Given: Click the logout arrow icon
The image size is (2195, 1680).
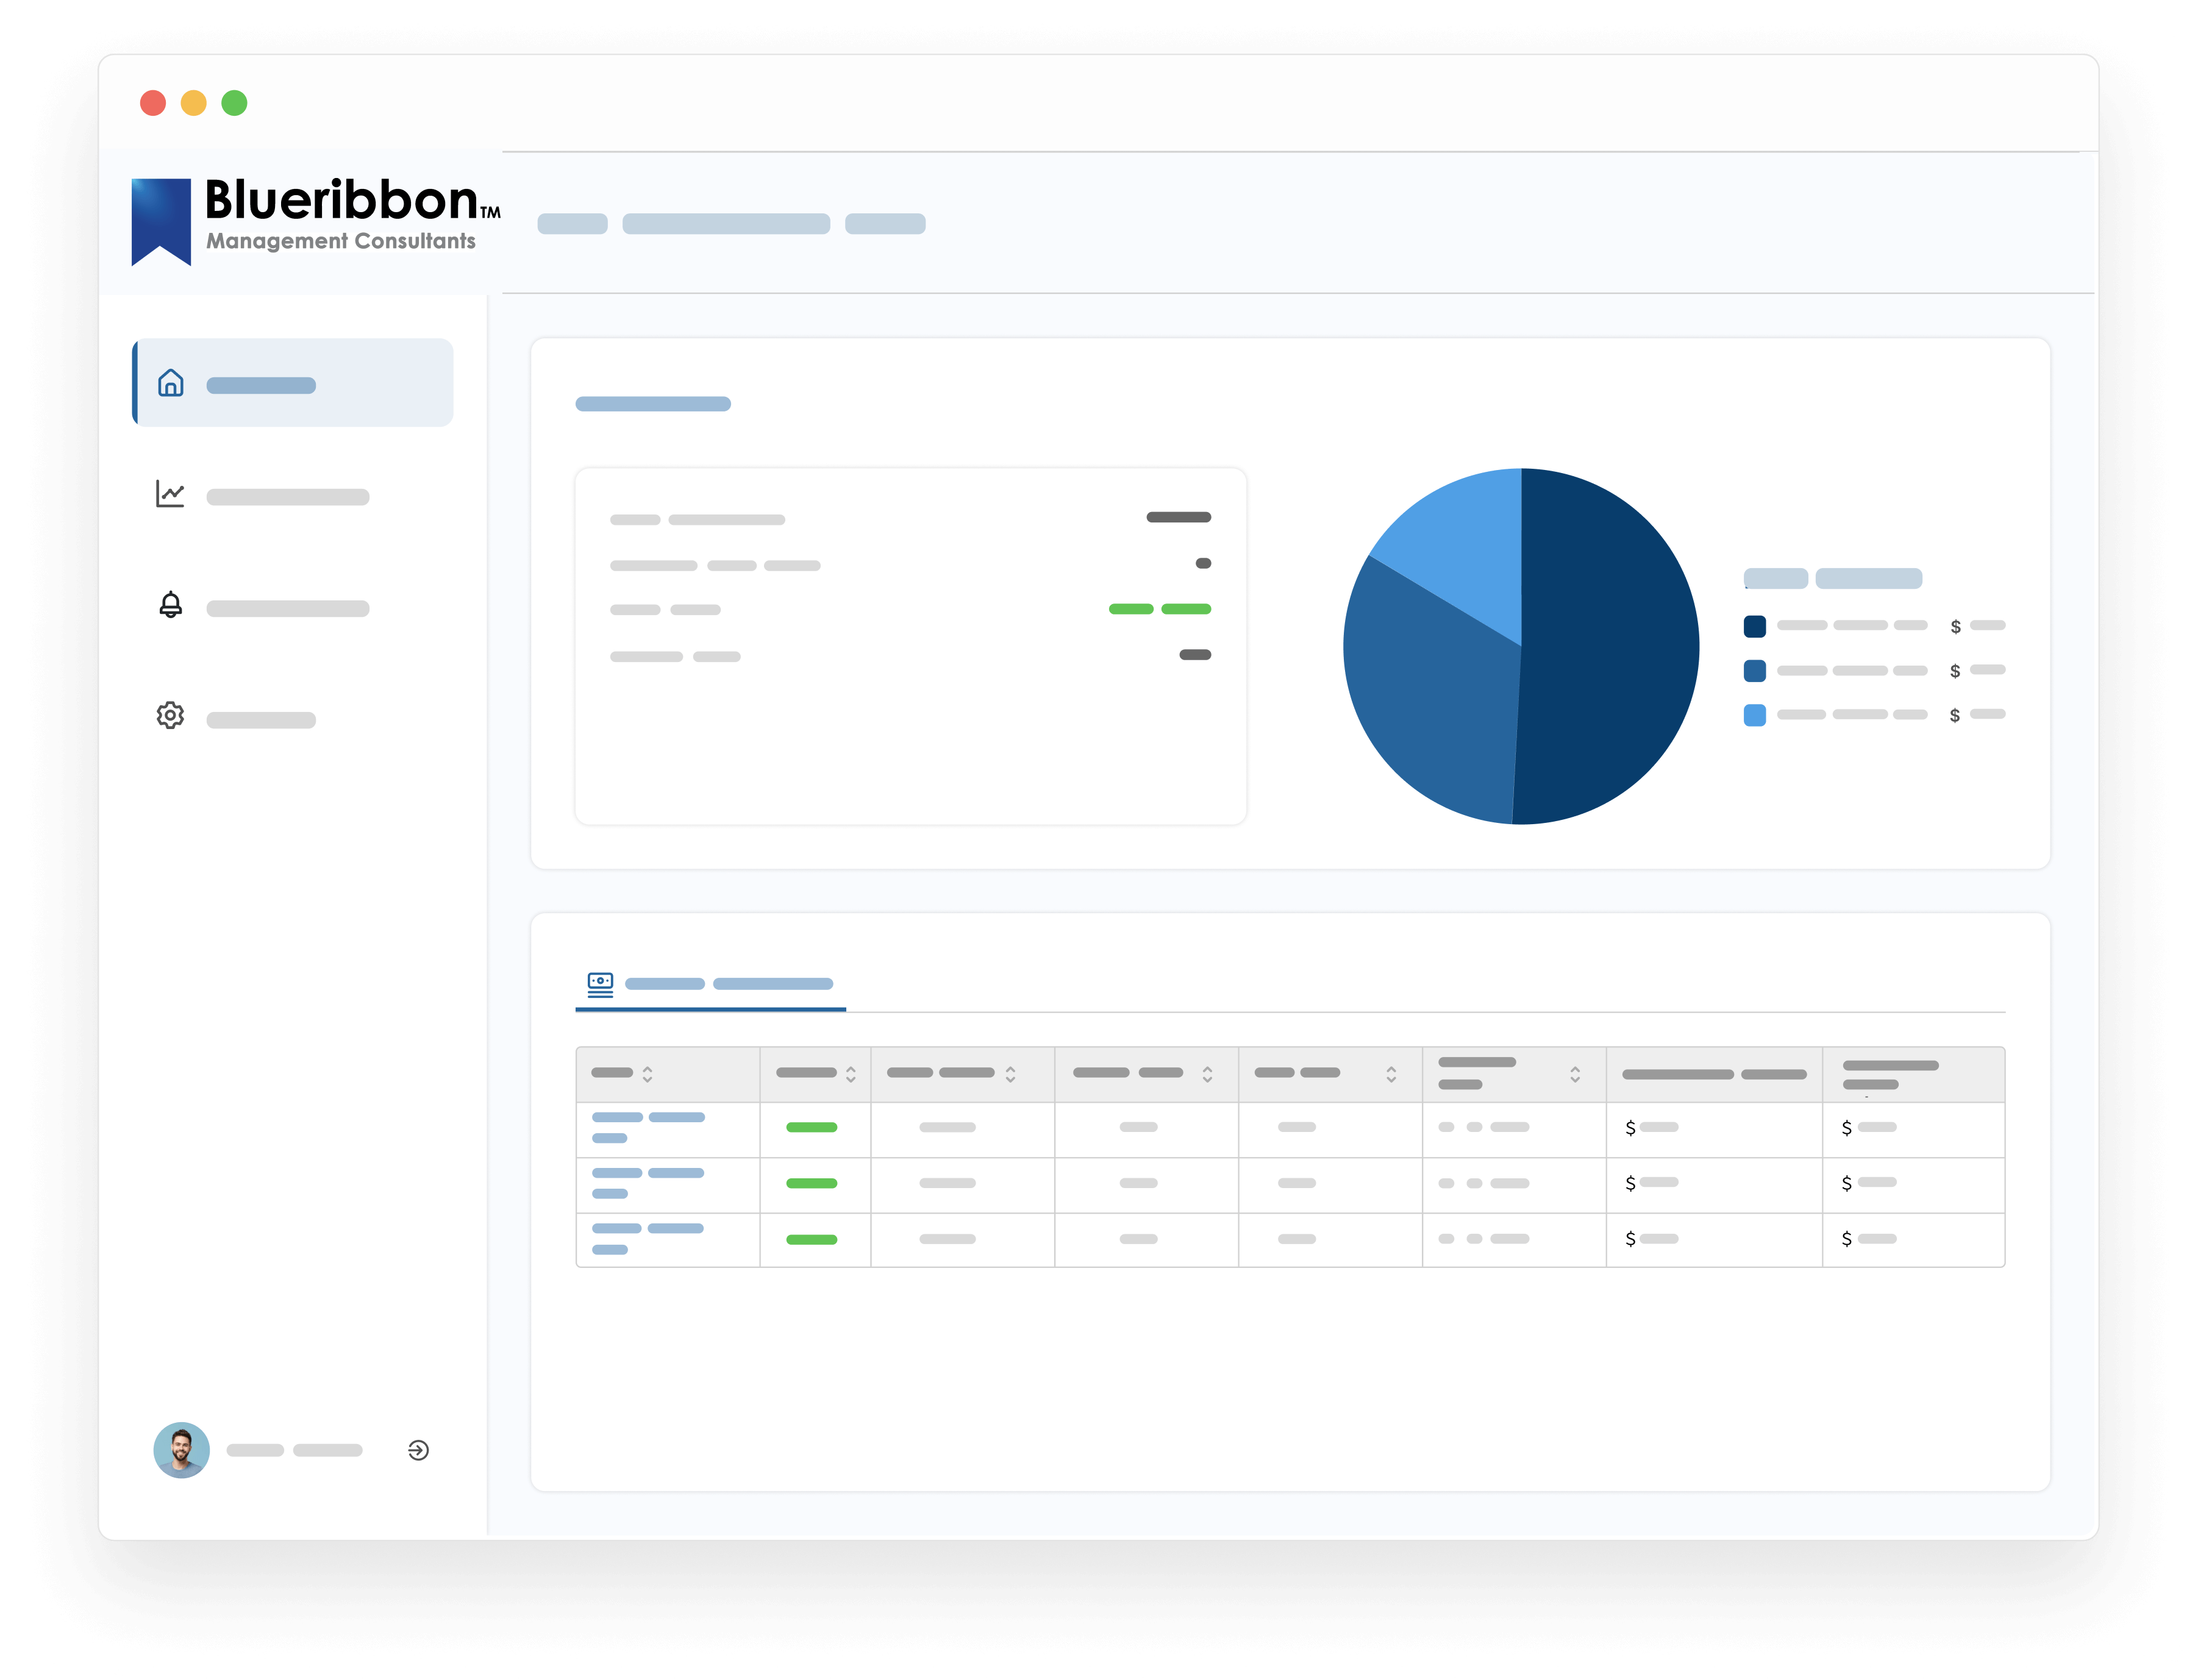Looking at the screenshot, I should tap(418, 1450).
